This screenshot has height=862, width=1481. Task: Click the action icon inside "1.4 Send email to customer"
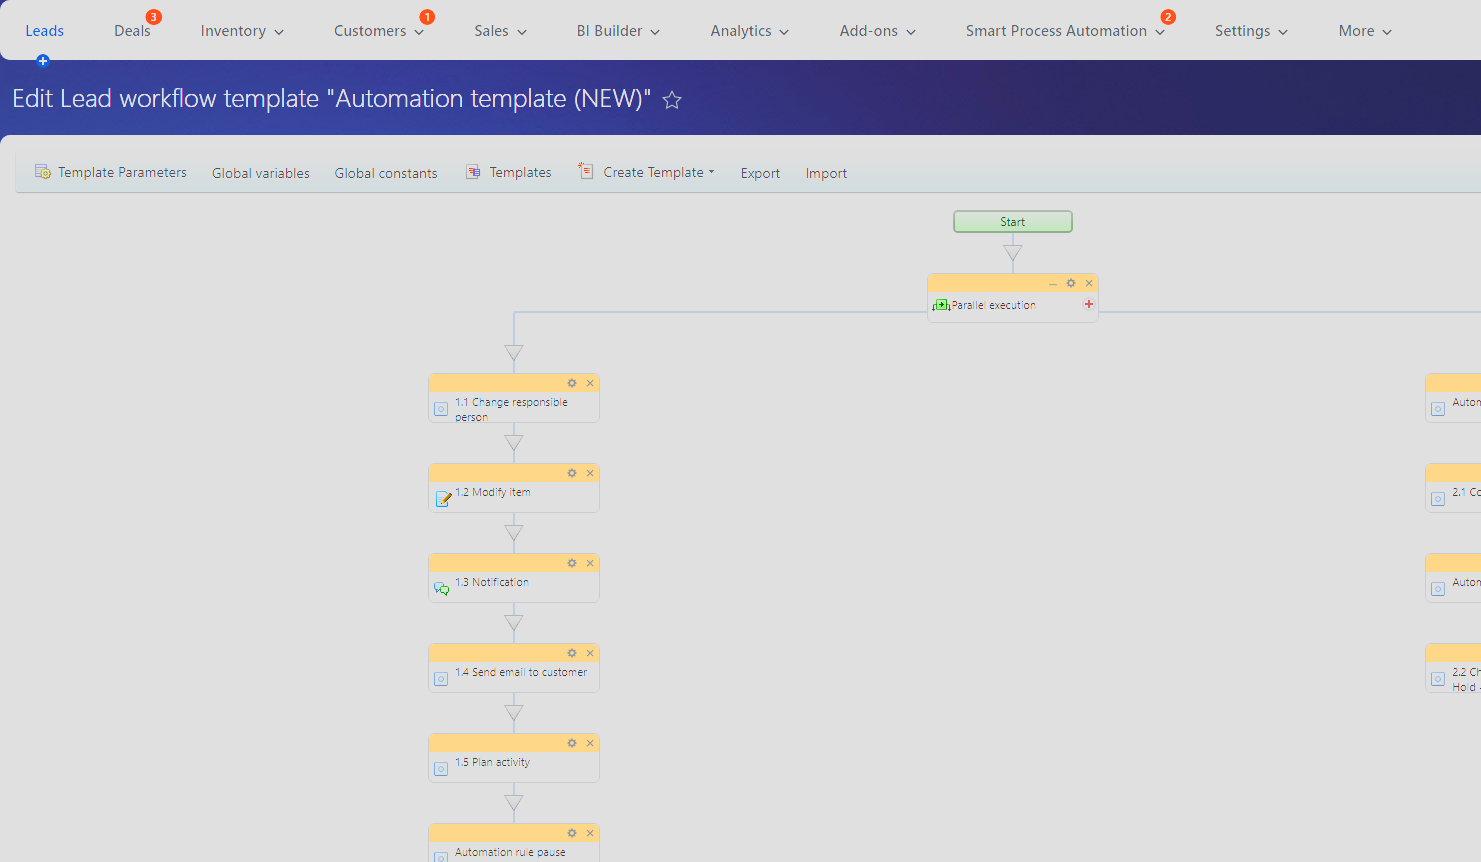[441, 679]
